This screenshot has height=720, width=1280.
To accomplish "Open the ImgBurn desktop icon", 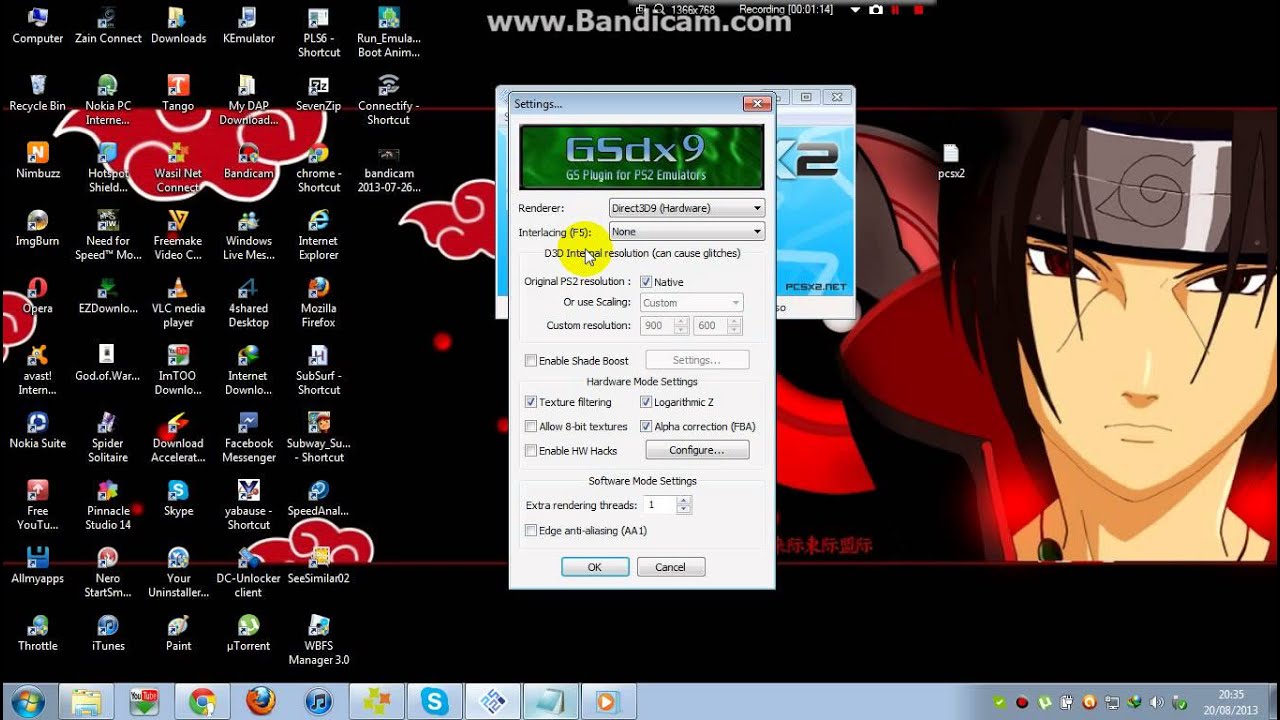I will tap(38, 228).
